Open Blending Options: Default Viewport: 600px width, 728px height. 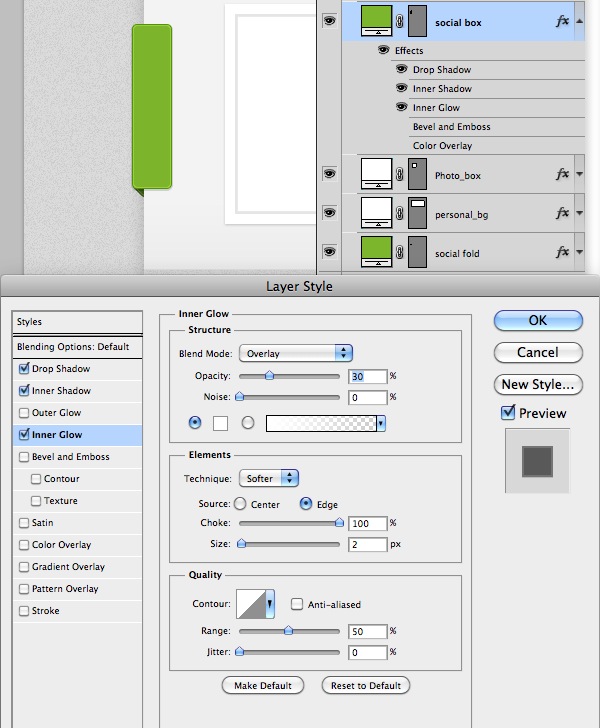[77, 347]
